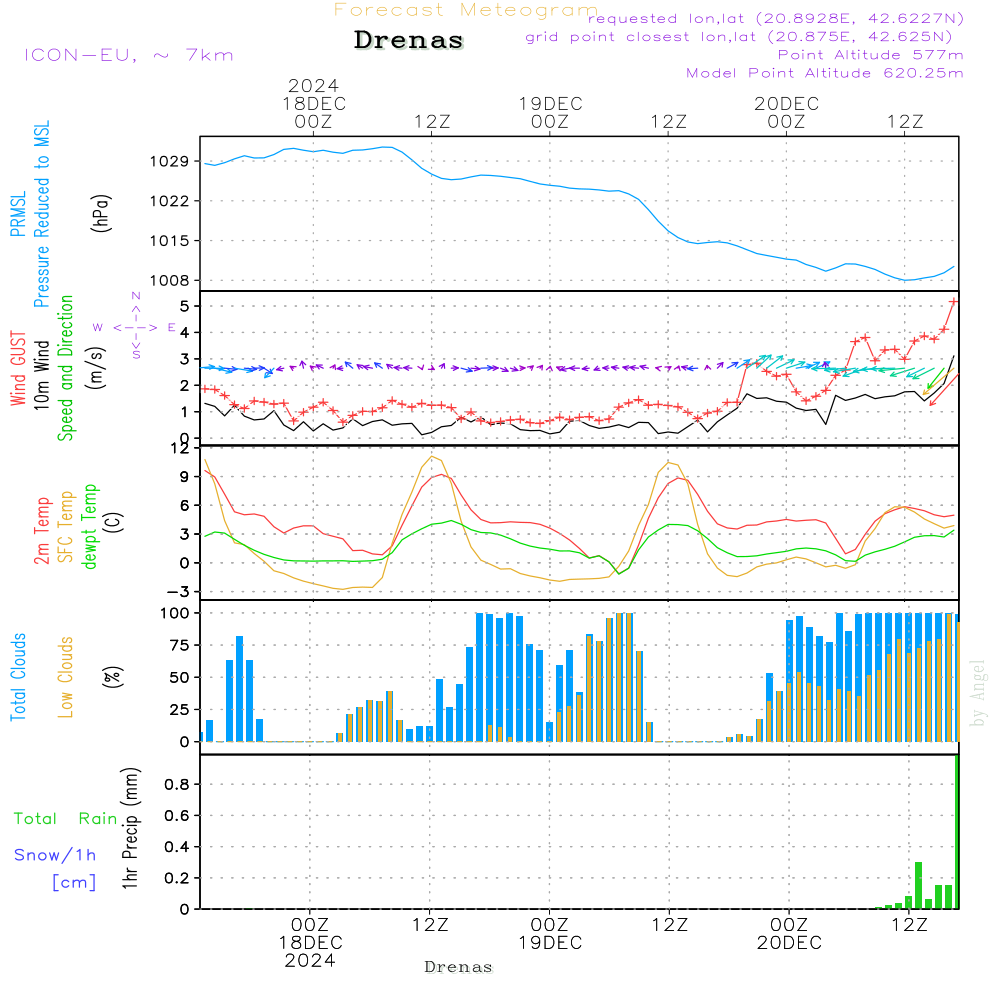Click the "PRMSL" axis label
This screenshot has height=1000, width=1000.
click(18, 214)
